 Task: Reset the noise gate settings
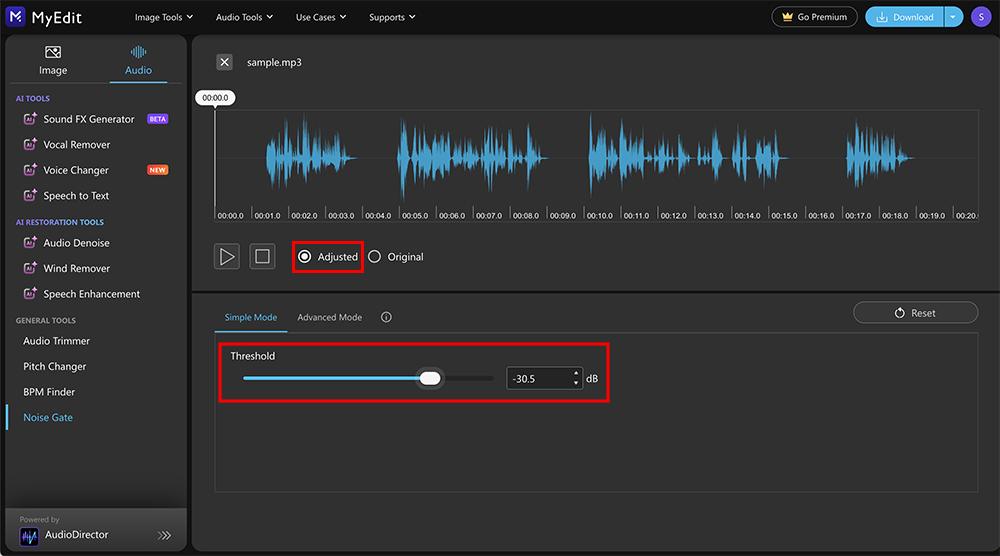(915, 313)
